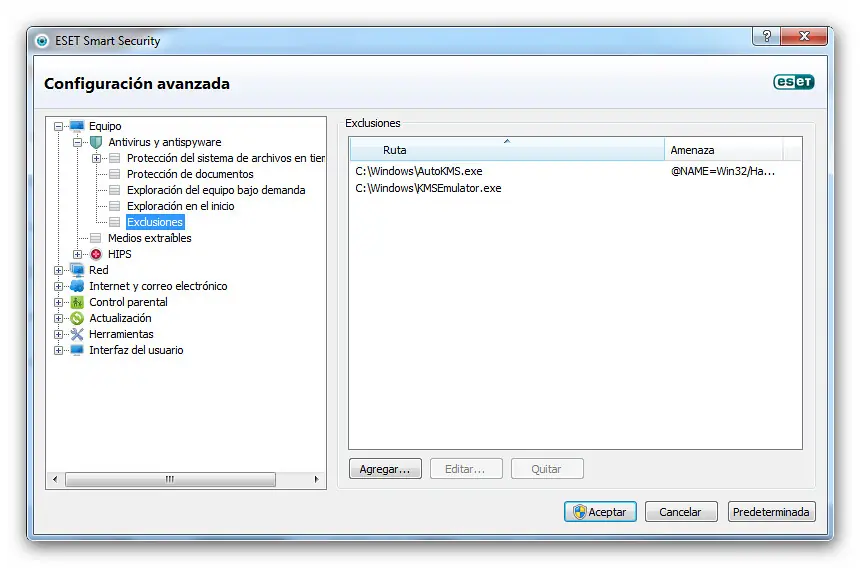Click the @NAME=Win32/Ha... threat cell
Viewport: 861px width, 568px height.
pyautogui.click(x=723, y=171)
